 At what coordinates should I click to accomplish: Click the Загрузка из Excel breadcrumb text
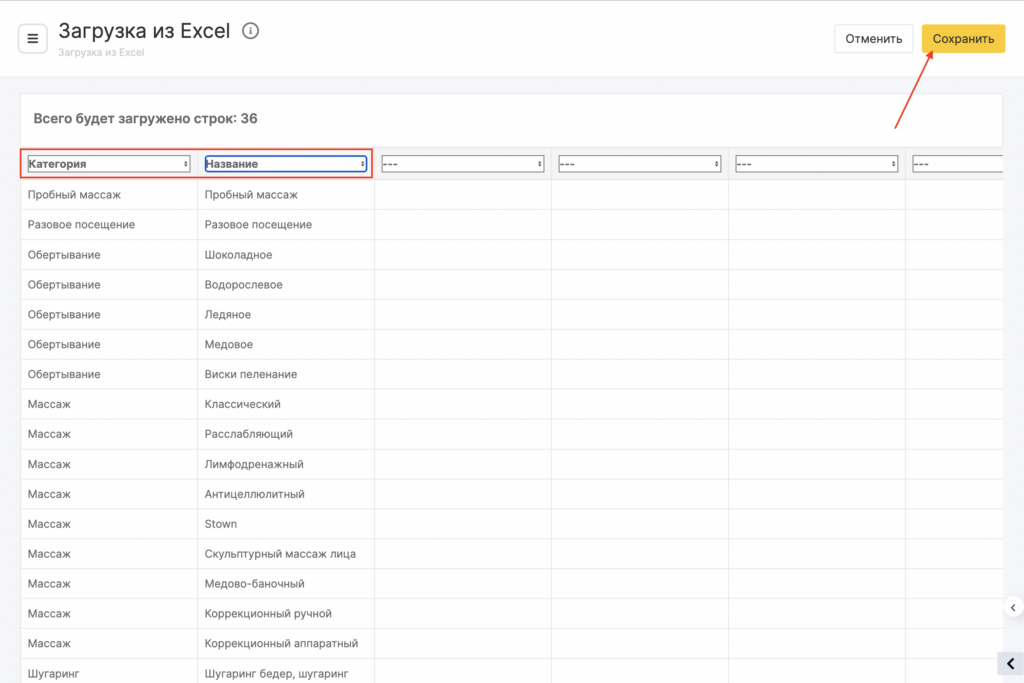(x=101, y=52)
